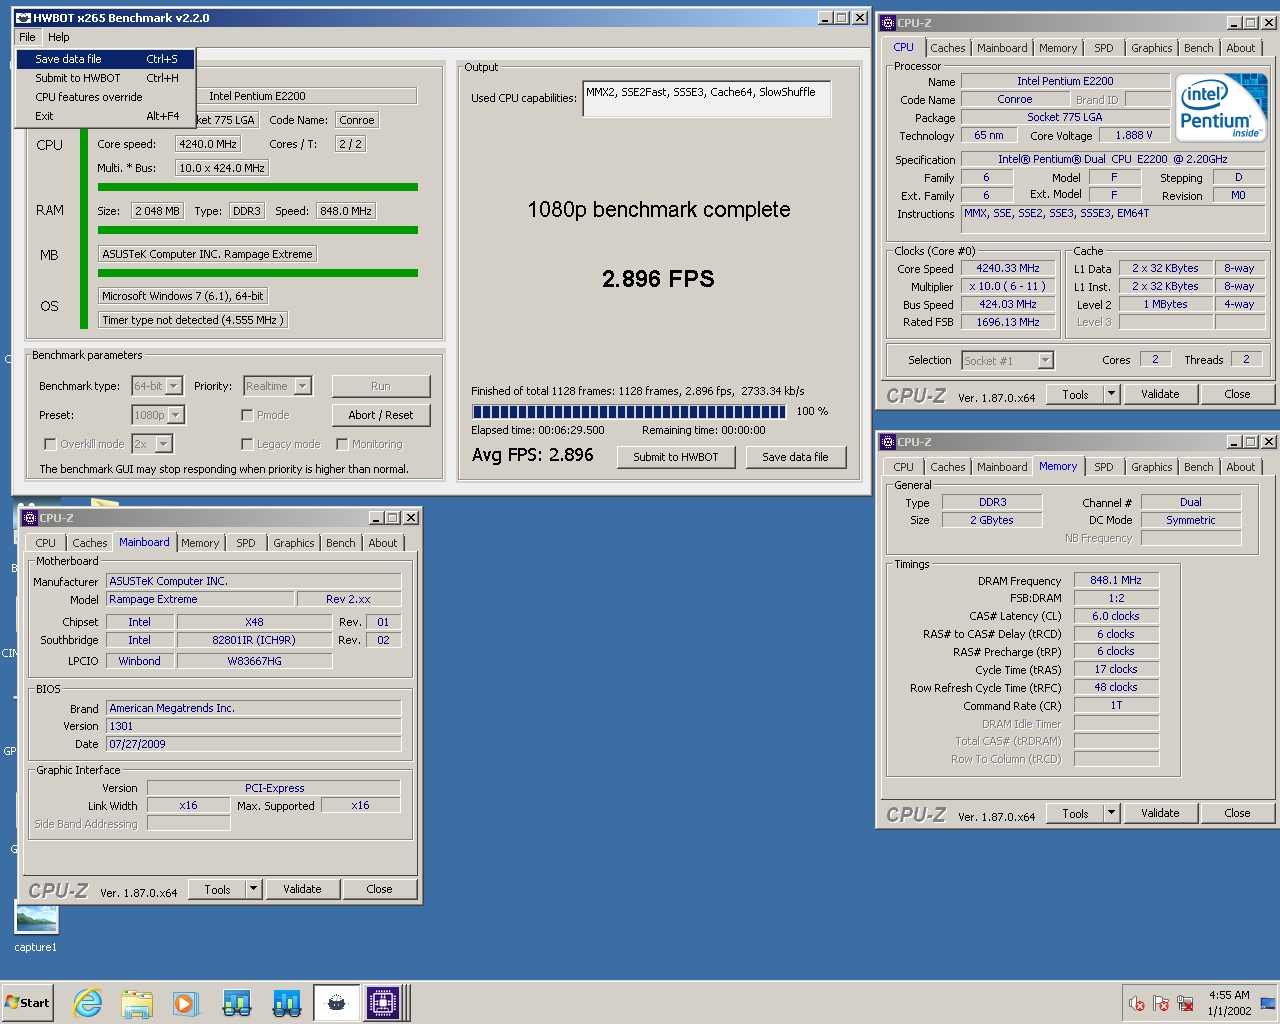The height and width of the screenshot is (1024, 1280).
Task: Open the Action Center flag tray icon
Action: click(x=1161, y=1003)
